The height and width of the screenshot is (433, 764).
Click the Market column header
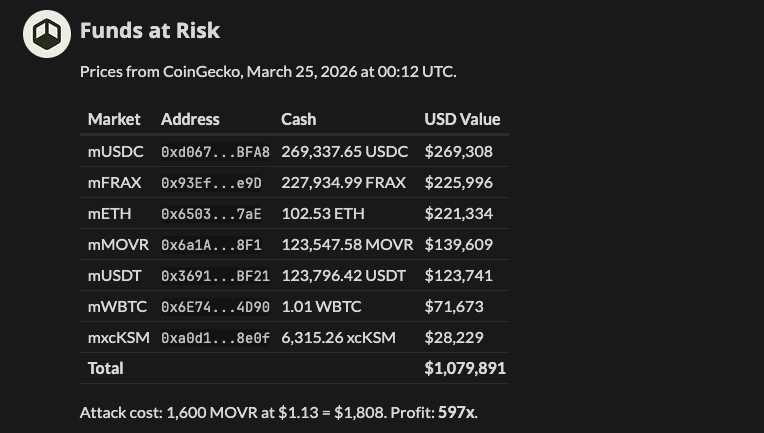coord(114,119)
